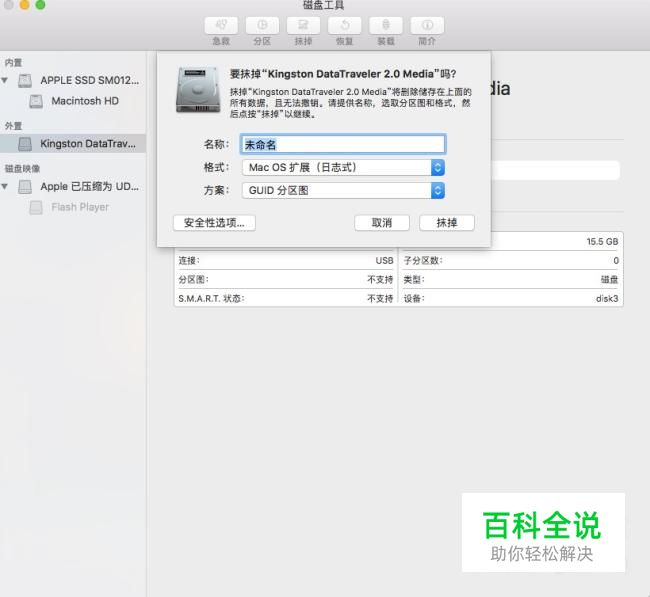Click the 子分区数 label
Screen dimensions: 650x597
click(x=423, y=260)
